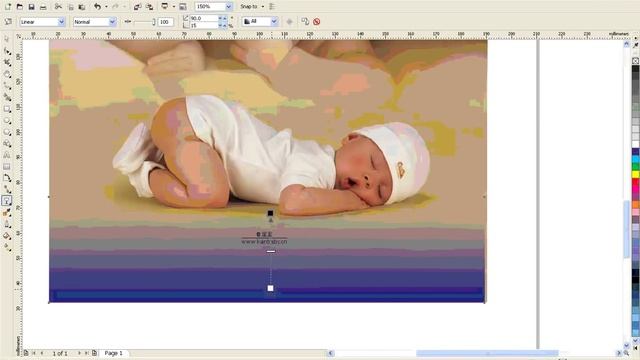Select the Zoom tool in the toolbox
This screenshot has width=640, height=360.
7,74
